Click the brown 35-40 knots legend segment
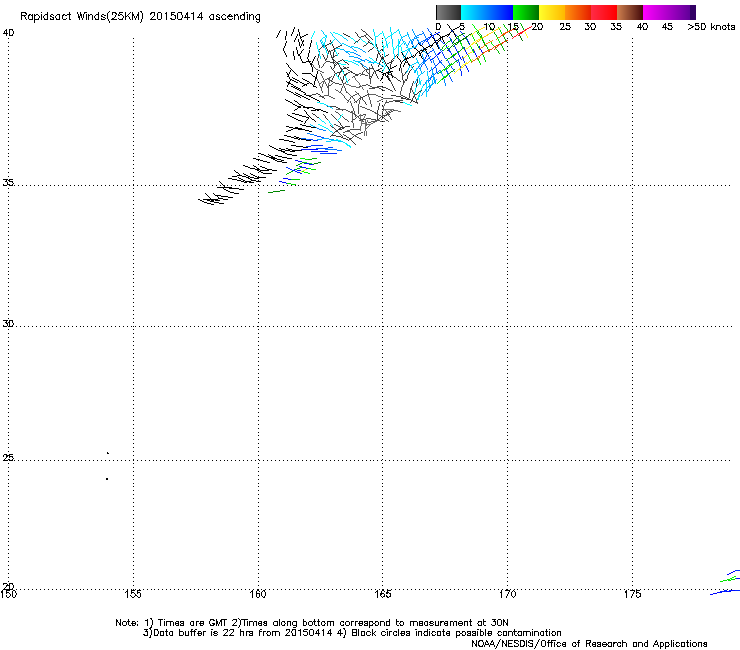Screen dimensions: 740x650 pos(630,12)
